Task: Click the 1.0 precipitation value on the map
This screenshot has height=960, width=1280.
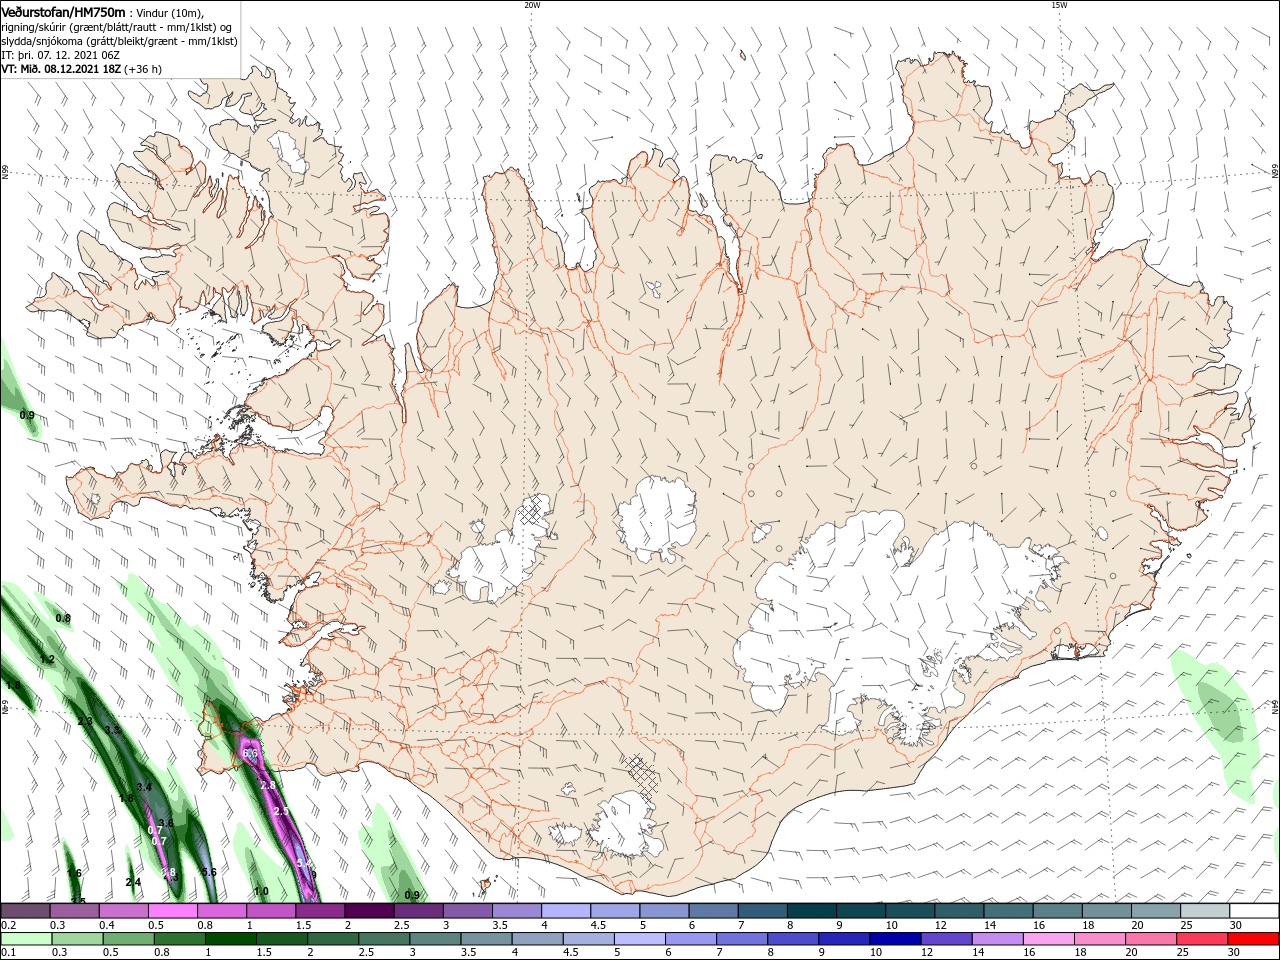Action: (x=261, y=891)
